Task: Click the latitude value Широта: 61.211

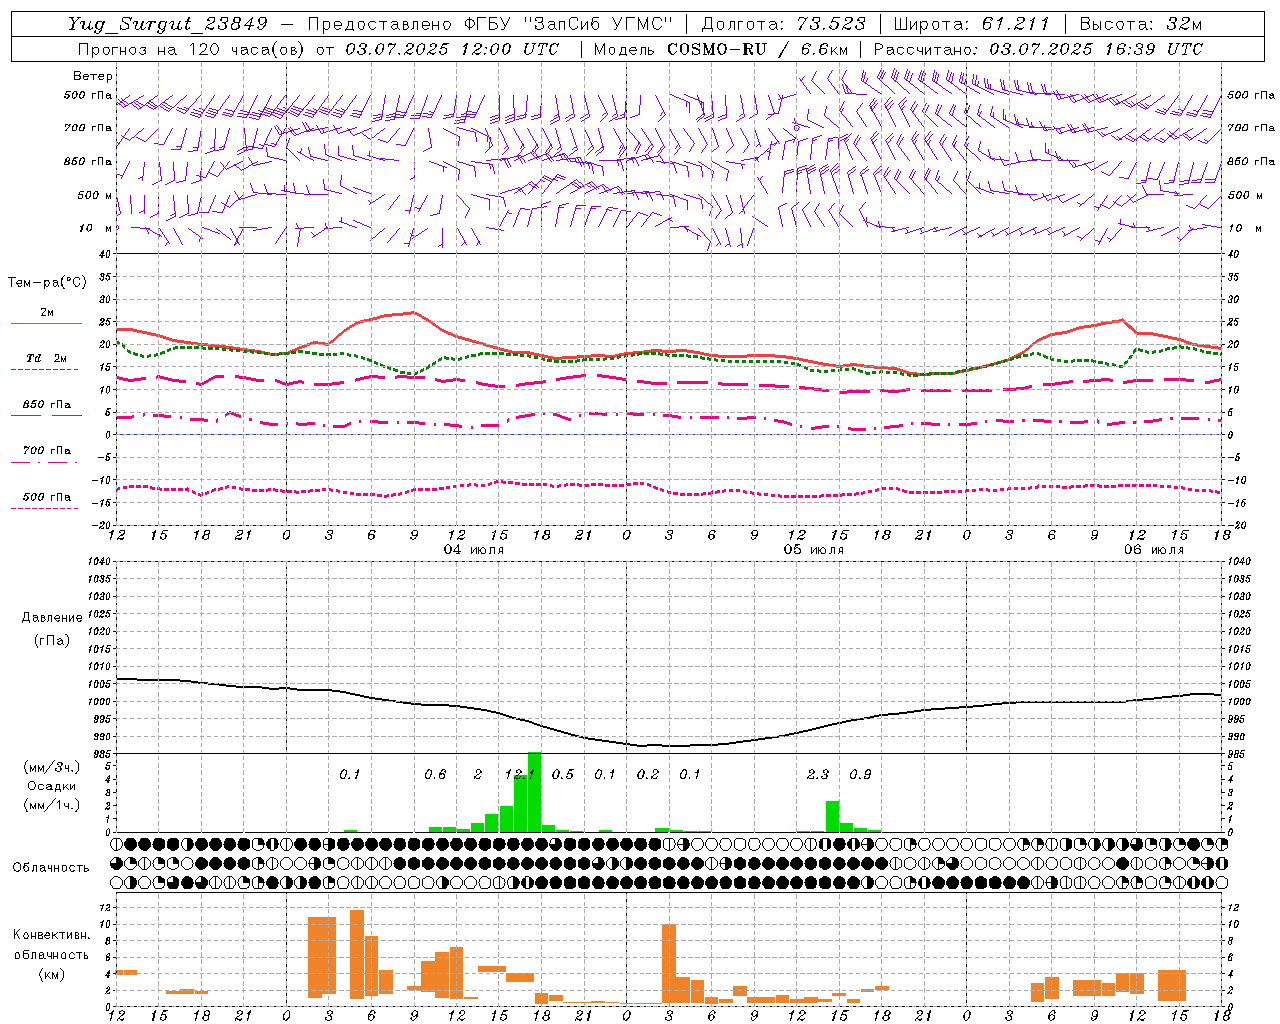Action: click(972, 24)
